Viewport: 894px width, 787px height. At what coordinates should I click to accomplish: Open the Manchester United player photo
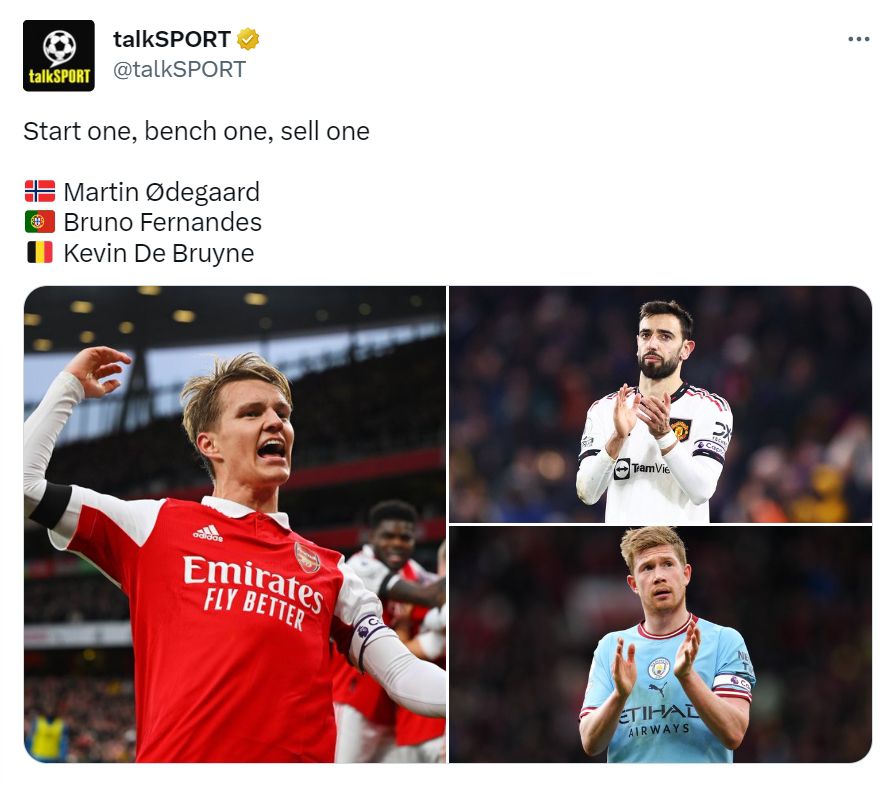click(x=661, y=404)
